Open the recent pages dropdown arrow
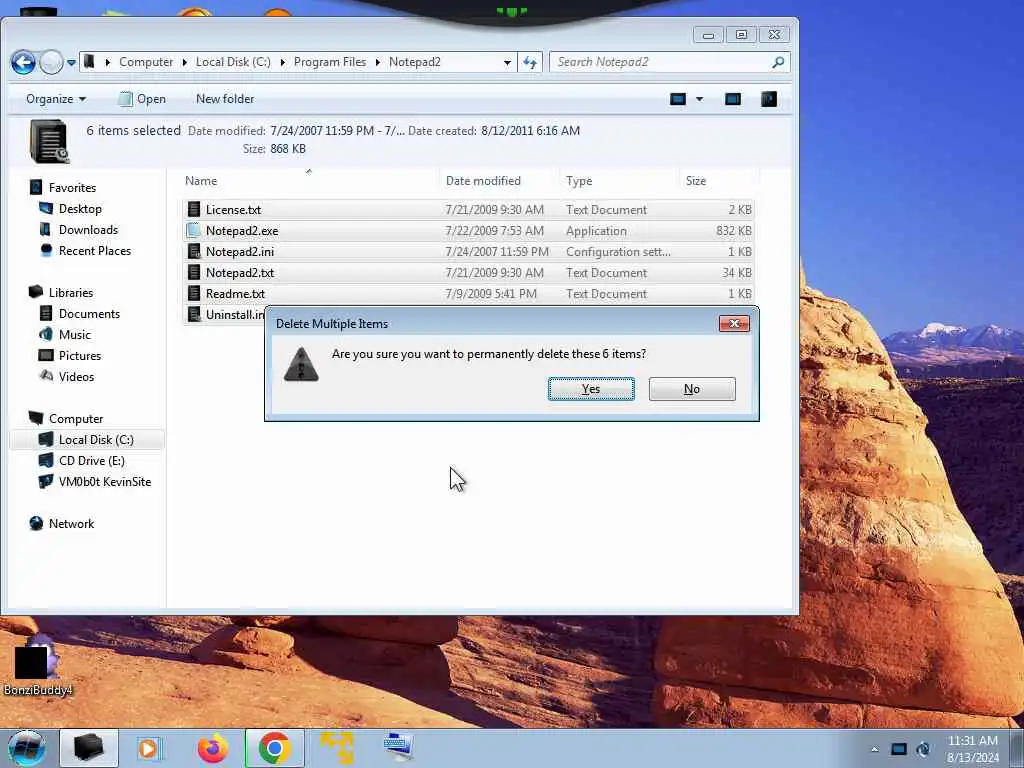 pos(71,63)
